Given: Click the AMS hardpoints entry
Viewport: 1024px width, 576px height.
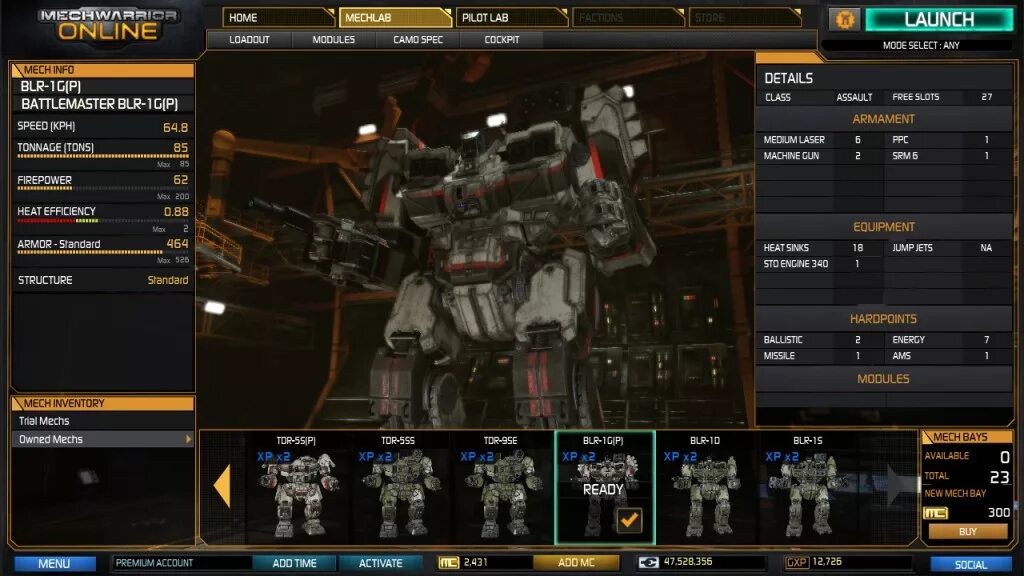Looking at the screenshot, I should (948, 356).
